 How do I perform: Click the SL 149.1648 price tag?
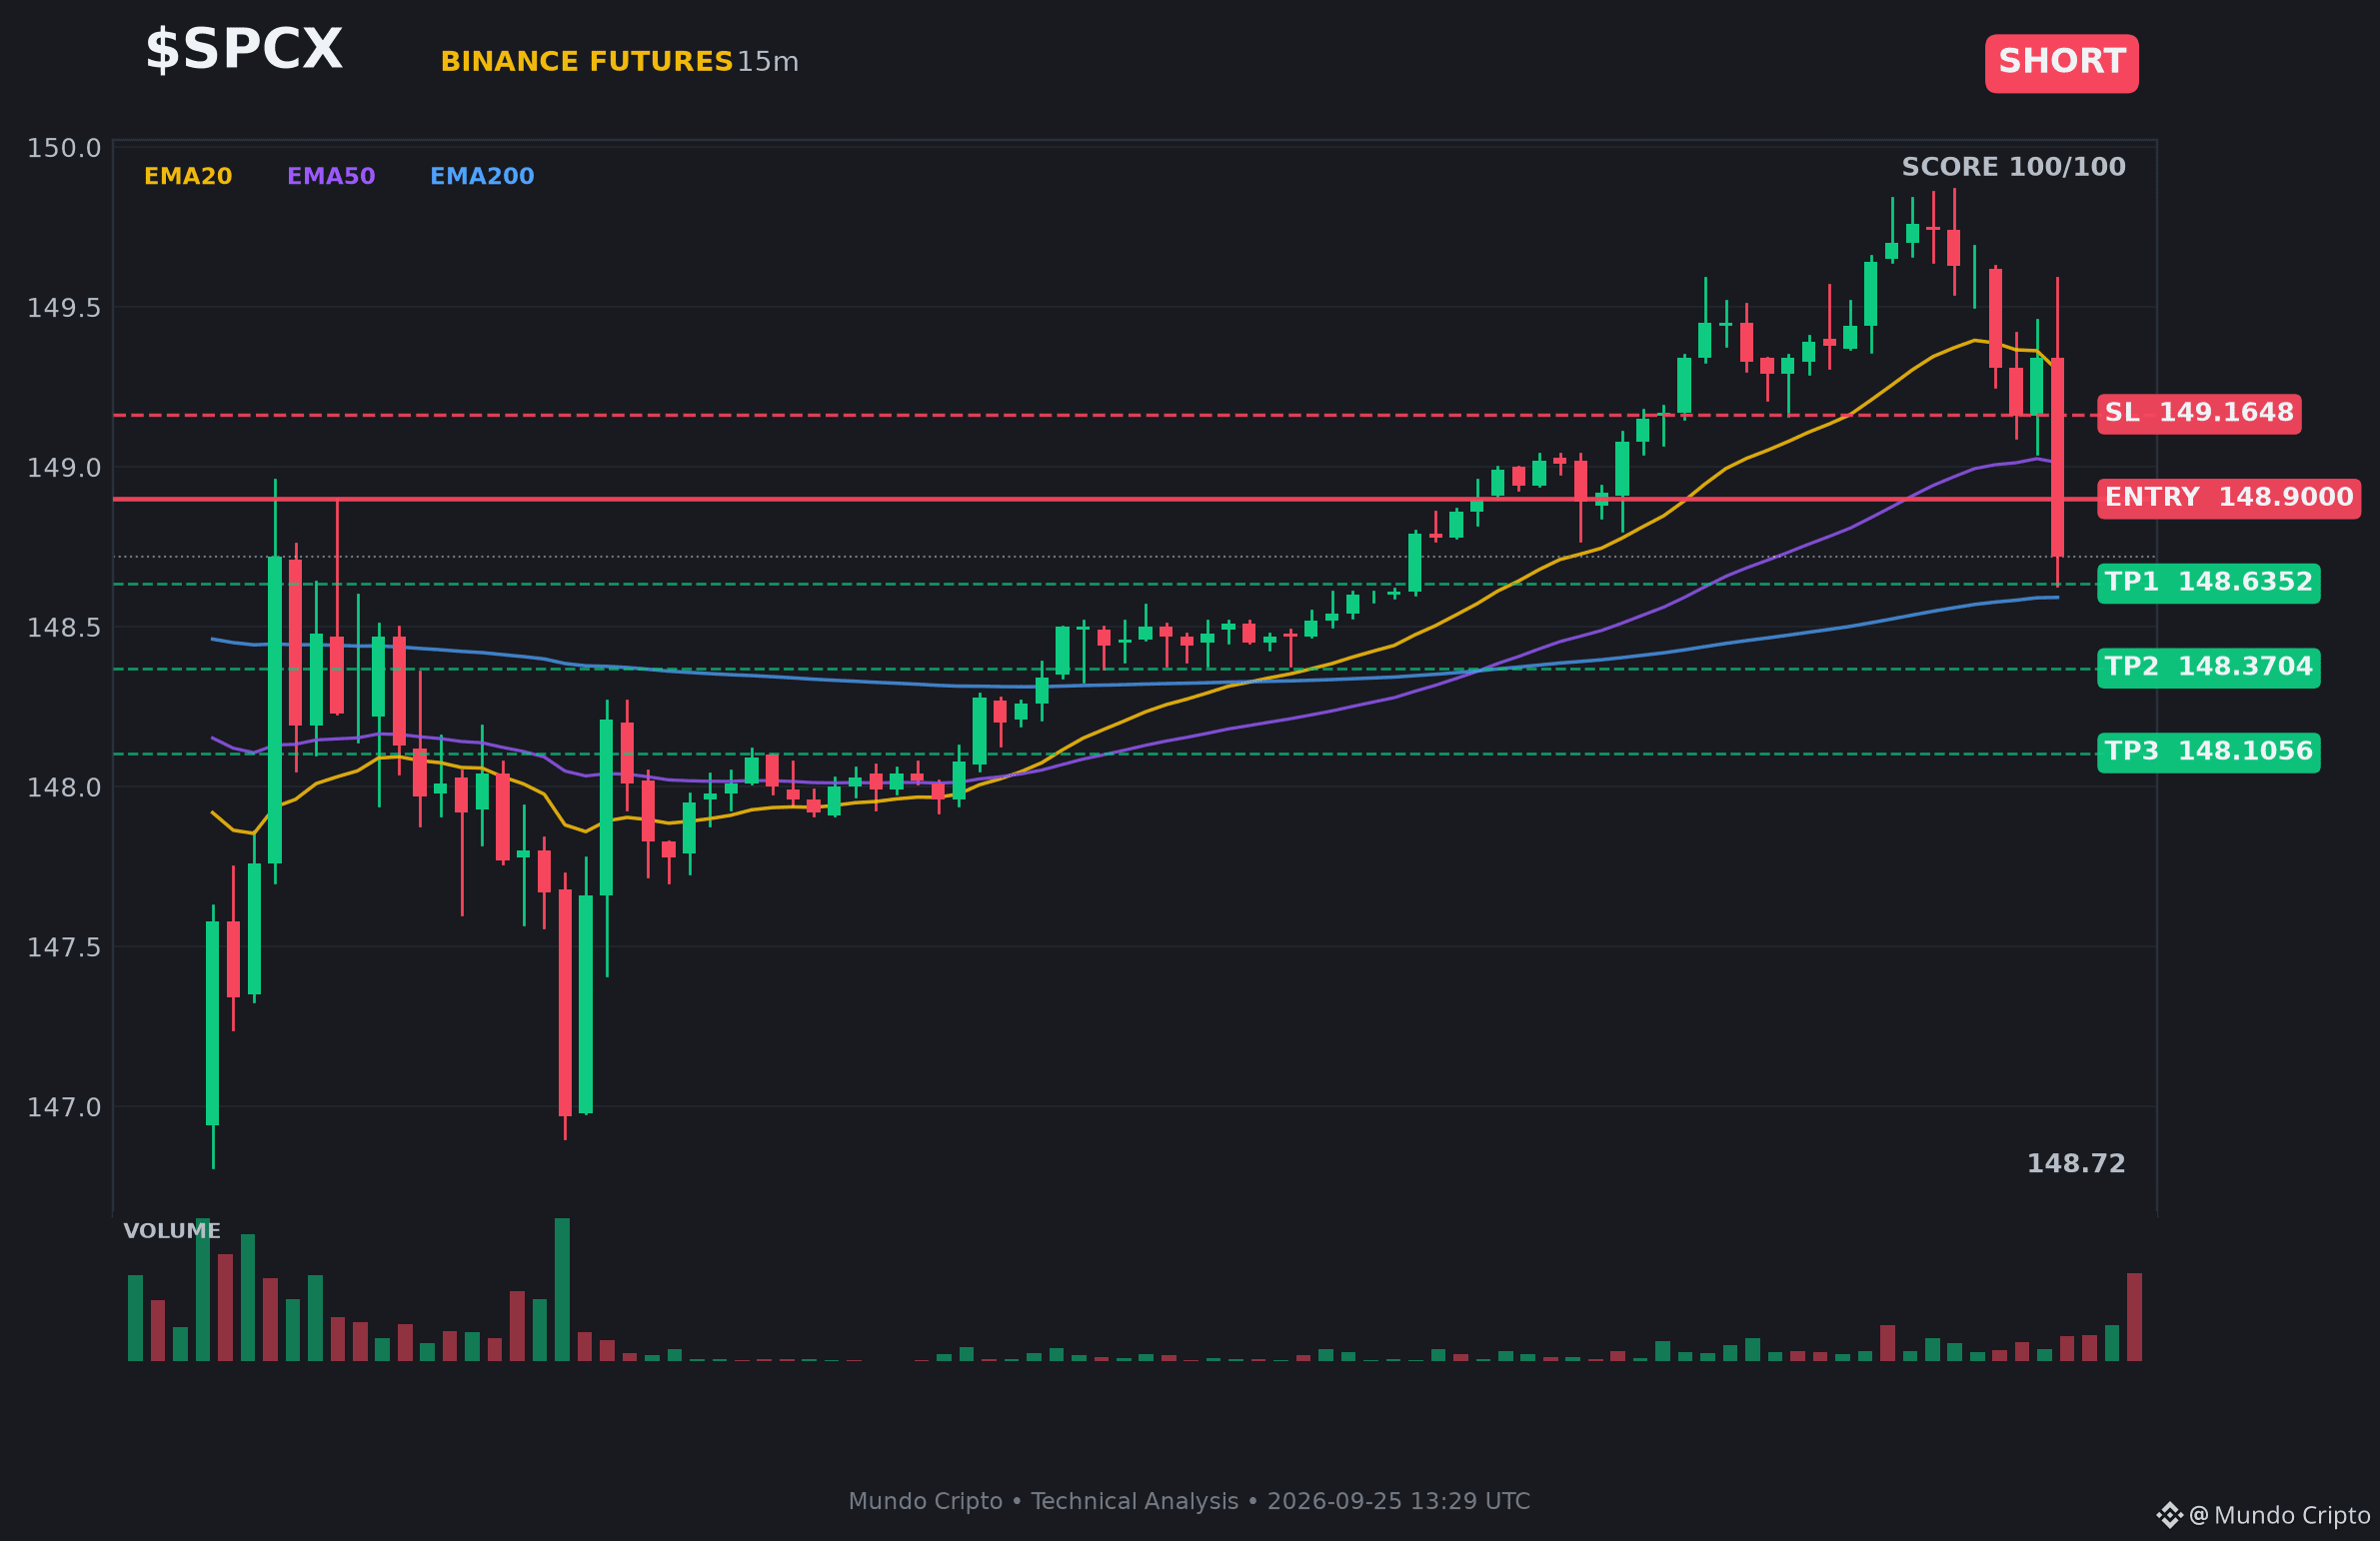tap(2199, 413)
